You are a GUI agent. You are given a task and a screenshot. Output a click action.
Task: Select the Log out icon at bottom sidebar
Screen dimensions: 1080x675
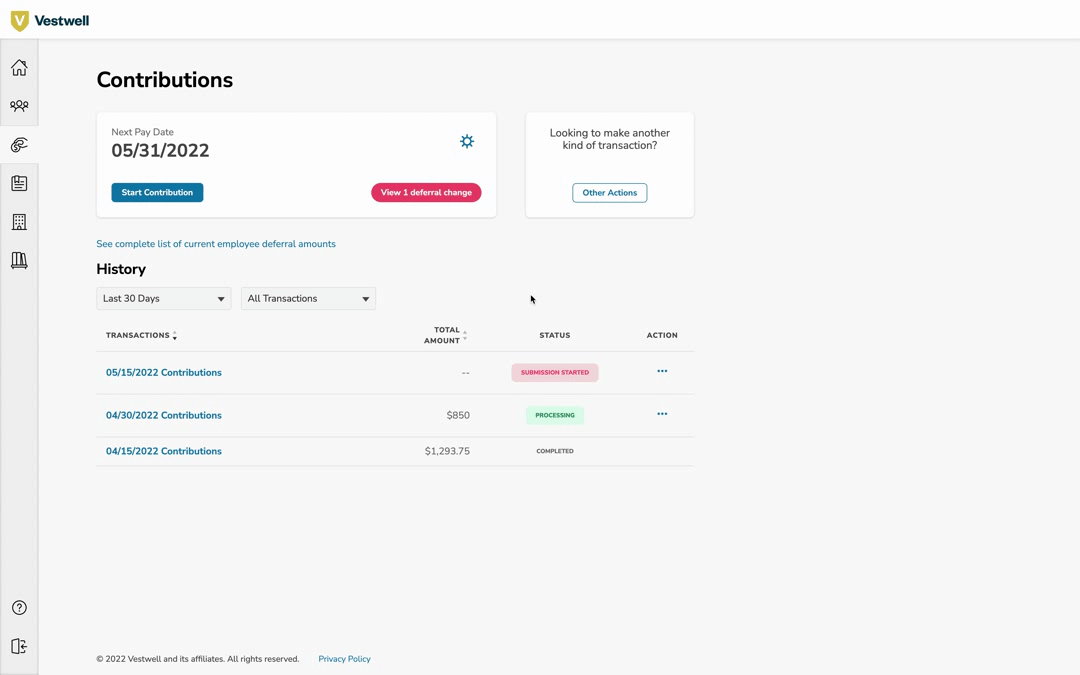pos(18,646)
